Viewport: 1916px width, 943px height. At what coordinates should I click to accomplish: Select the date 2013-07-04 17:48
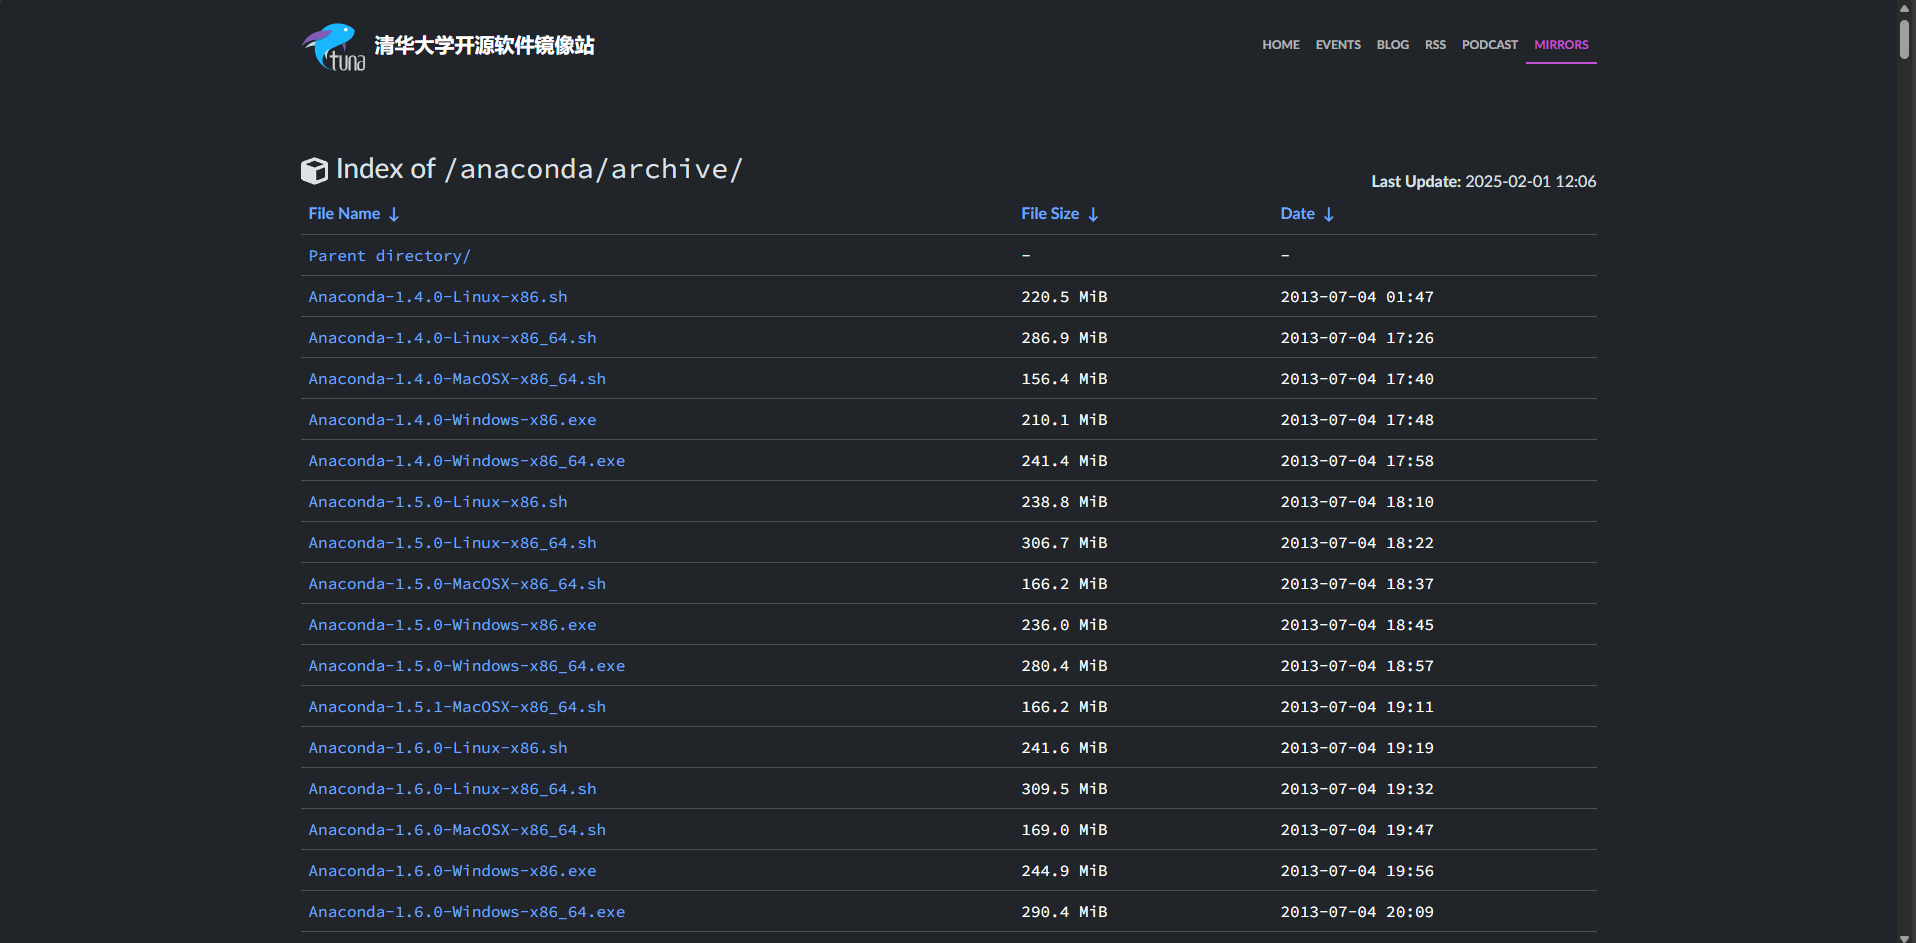(1357, 420)
